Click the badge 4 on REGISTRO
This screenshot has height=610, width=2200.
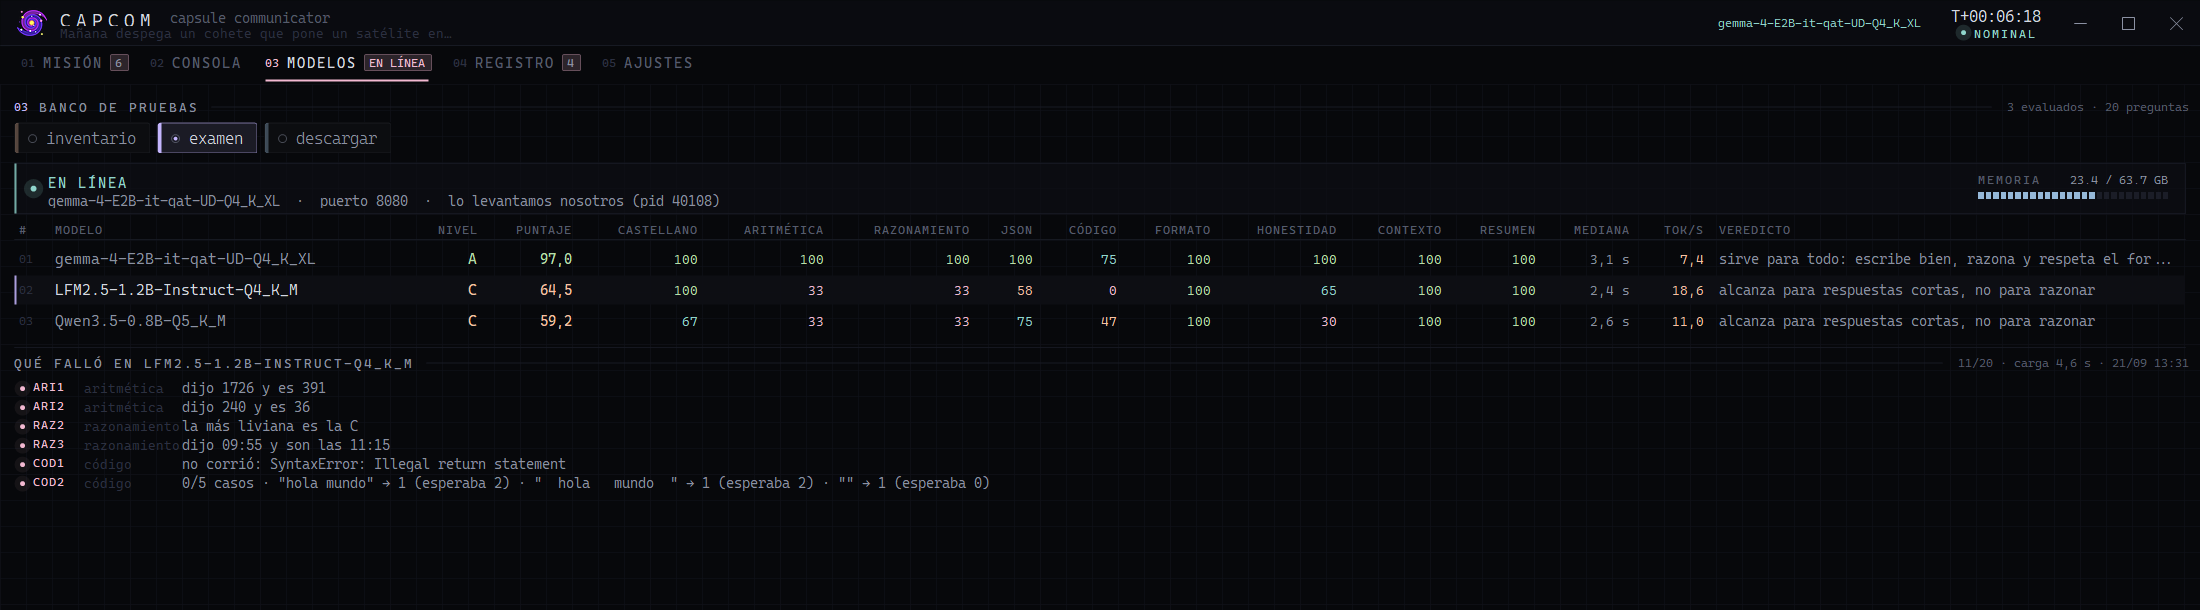click(571, 63)
